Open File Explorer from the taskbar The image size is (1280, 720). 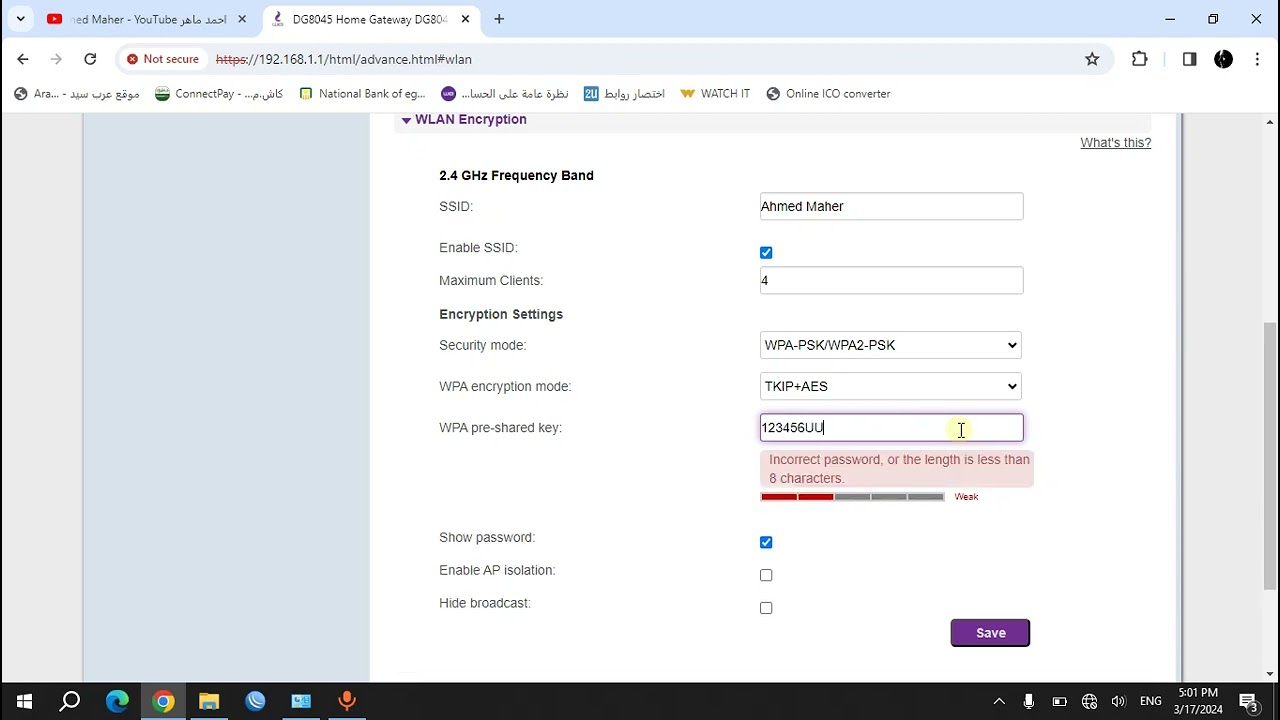coord(209,701)
